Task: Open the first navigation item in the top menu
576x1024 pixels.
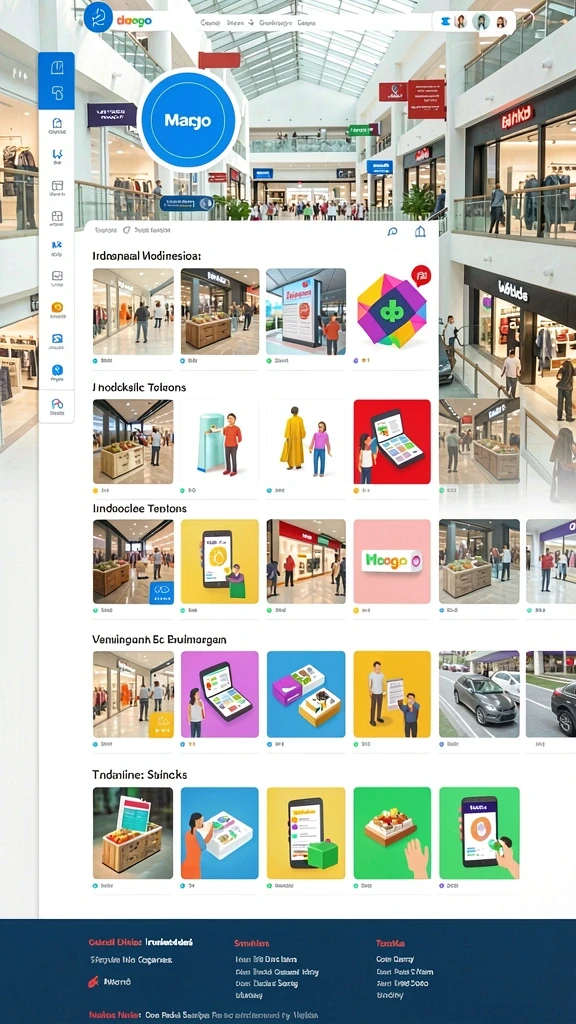Action: (x=210, y=23)
